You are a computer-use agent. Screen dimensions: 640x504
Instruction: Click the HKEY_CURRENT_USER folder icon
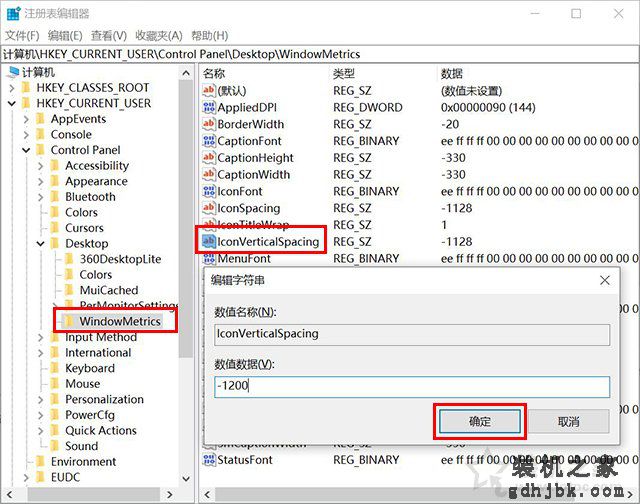point(26,103)
